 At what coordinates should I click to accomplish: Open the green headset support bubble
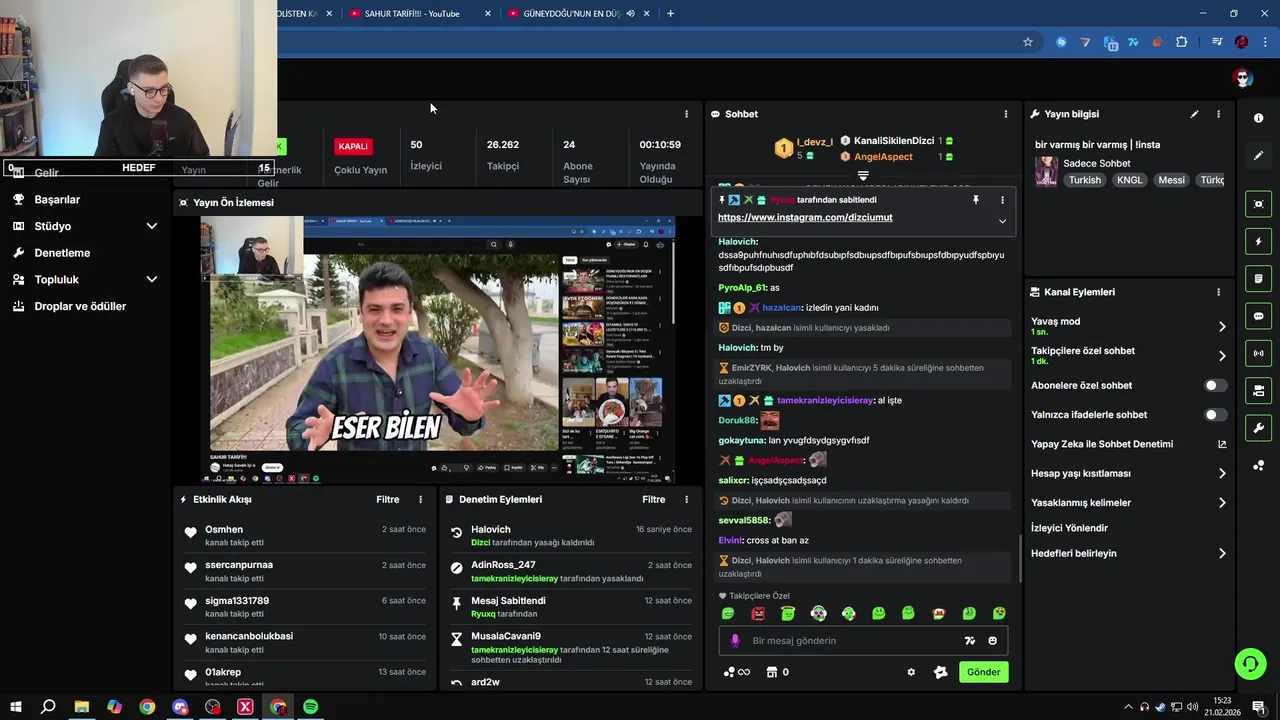pos(1250,663)
